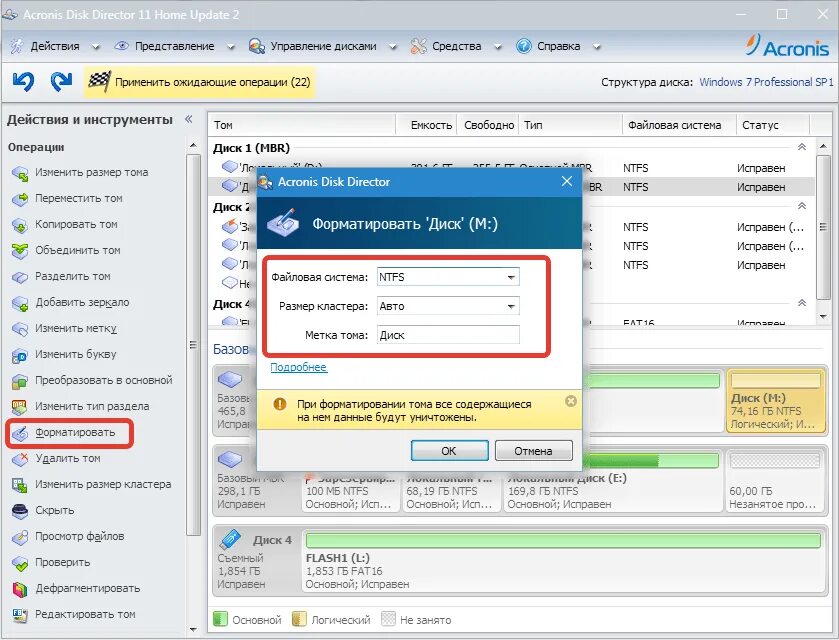Click the copy volume icon in Operations

click(20, 225)
